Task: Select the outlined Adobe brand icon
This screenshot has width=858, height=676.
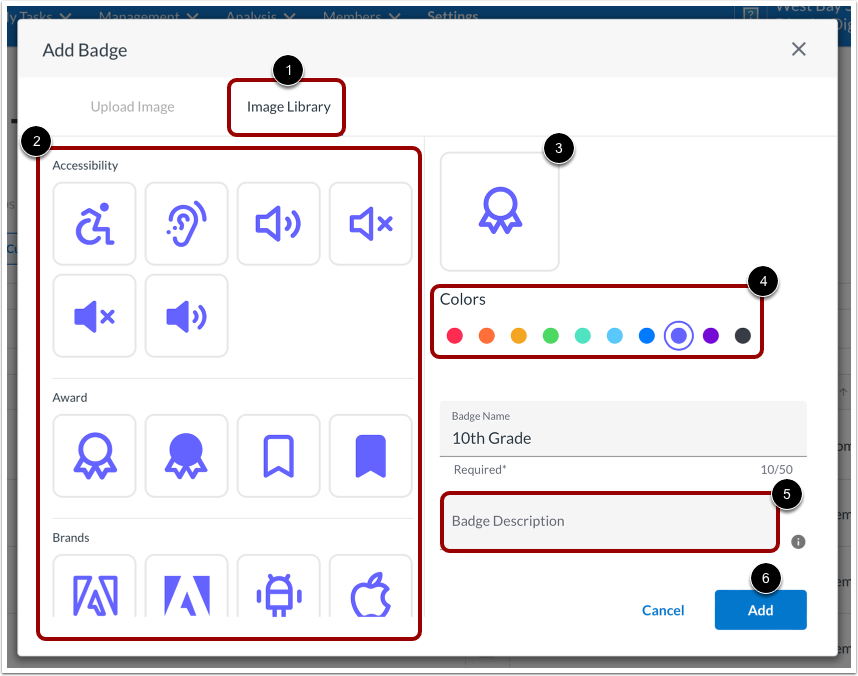Action: pos(94,588)
